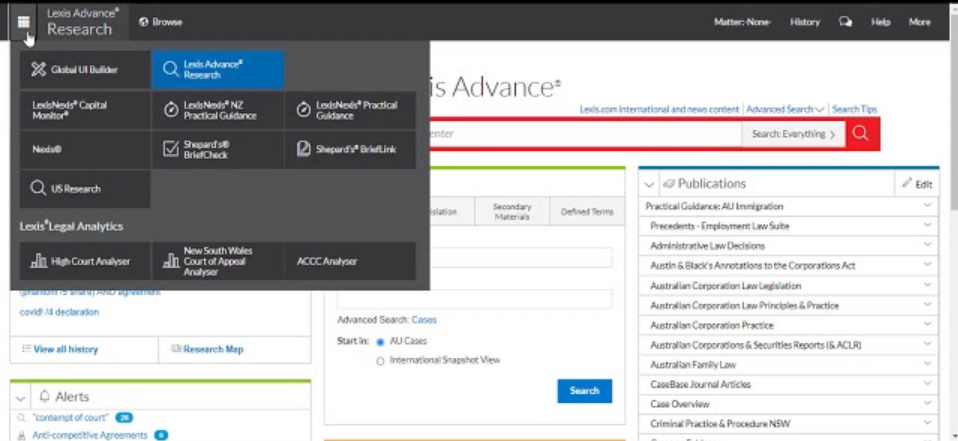Open Nexis product tile
Image resolution: width=958 pixels, height=441 pixels.
click(x=85, y=150)
